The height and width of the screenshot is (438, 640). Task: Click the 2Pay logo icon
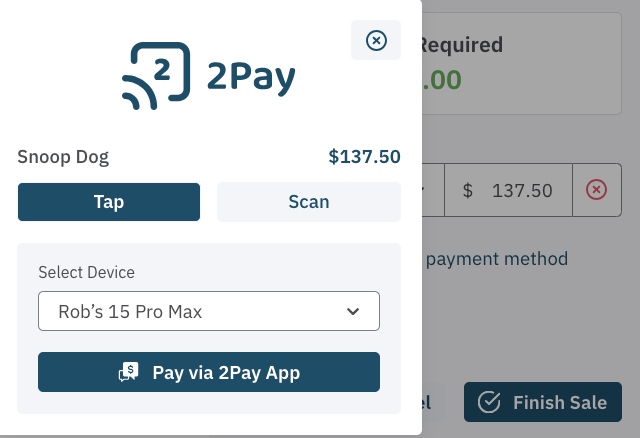click(155, 75)
